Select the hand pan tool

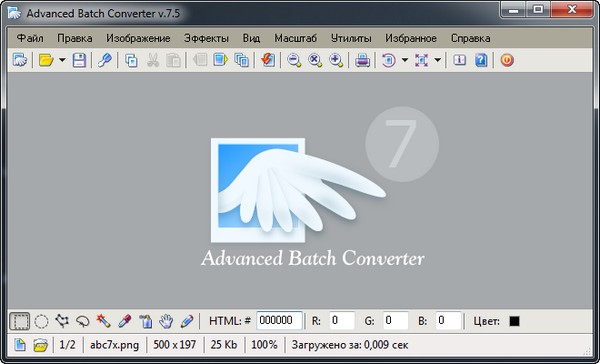click(x=166, y=321)
